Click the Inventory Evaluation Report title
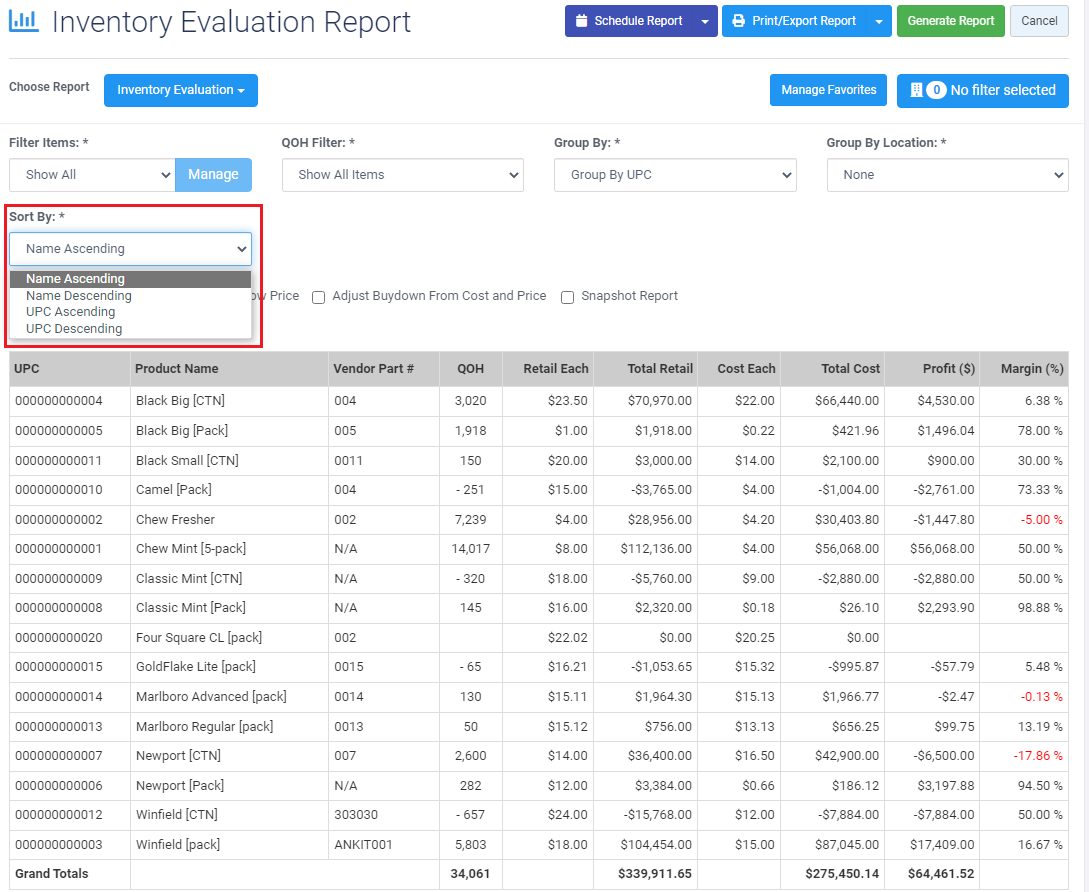Screen dimensions: 1089x892 (231, 22)
